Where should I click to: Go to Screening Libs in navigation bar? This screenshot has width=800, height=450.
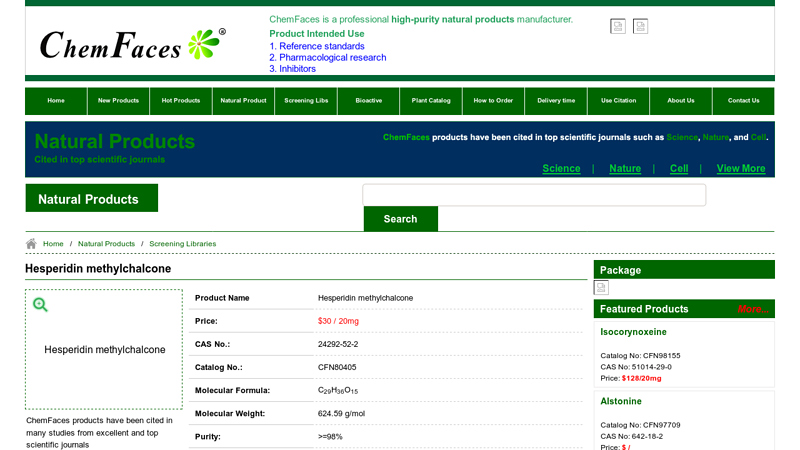pos(306,101)
